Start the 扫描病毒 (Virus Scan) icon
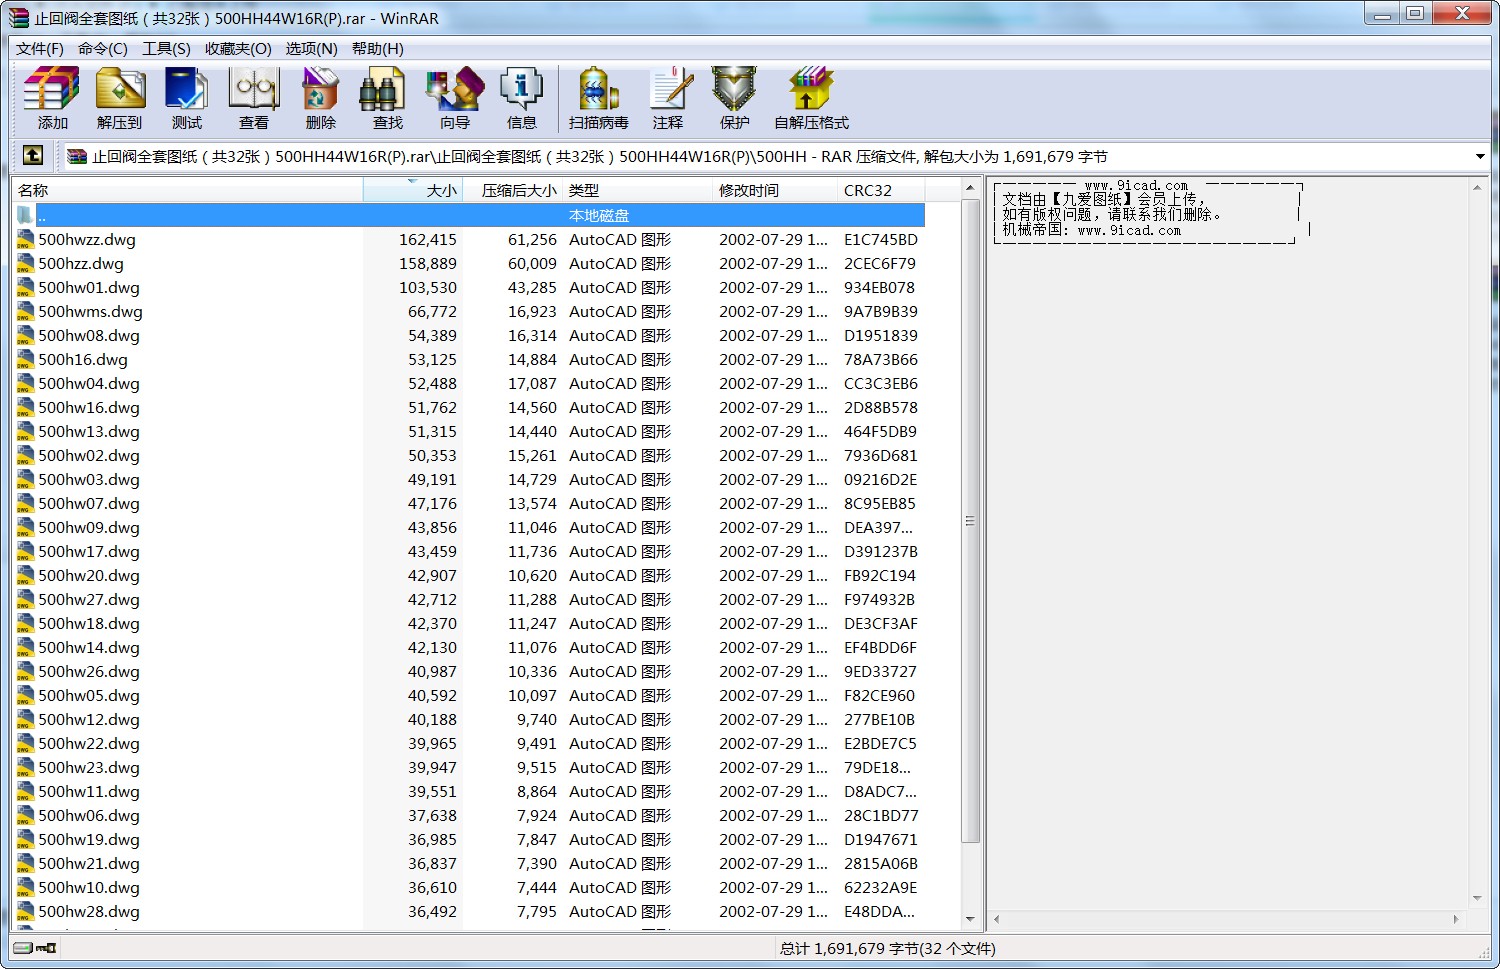Image resolution: width=1500 pixels, height=969 pixels. point(597,97)
